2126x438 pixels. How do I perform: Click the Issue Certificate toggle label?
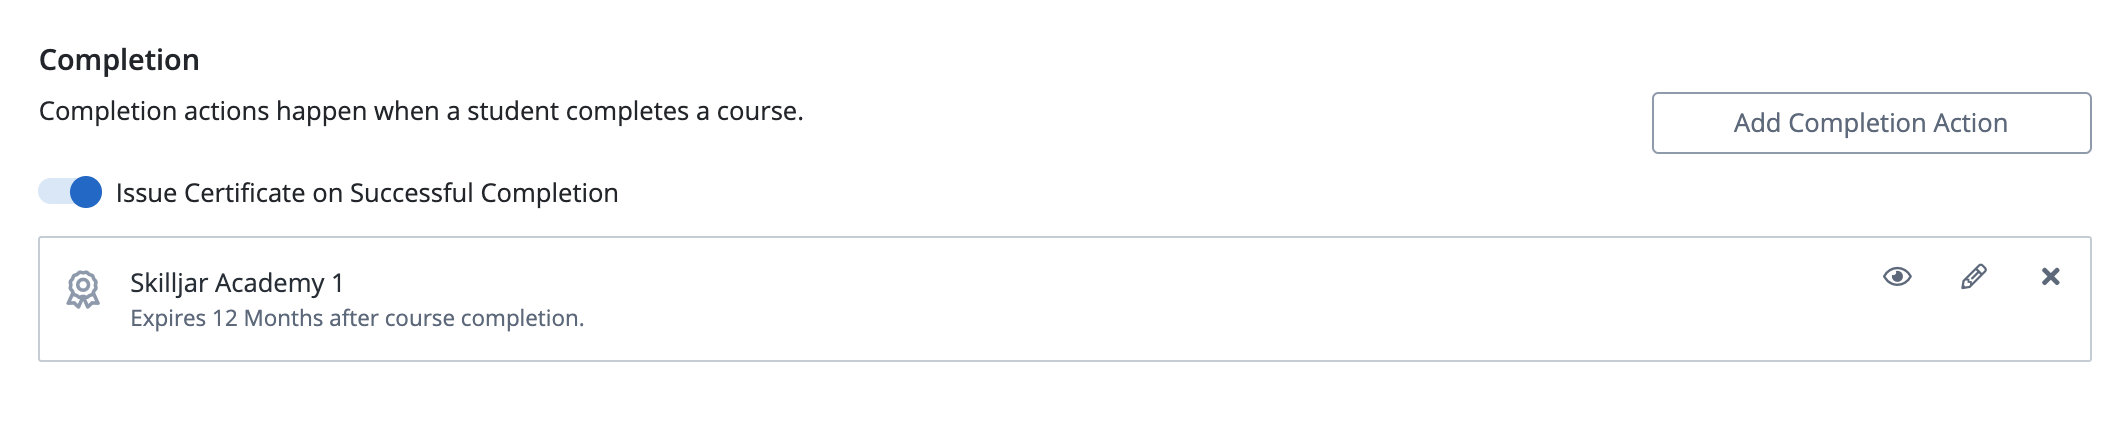tap(366, 193)
